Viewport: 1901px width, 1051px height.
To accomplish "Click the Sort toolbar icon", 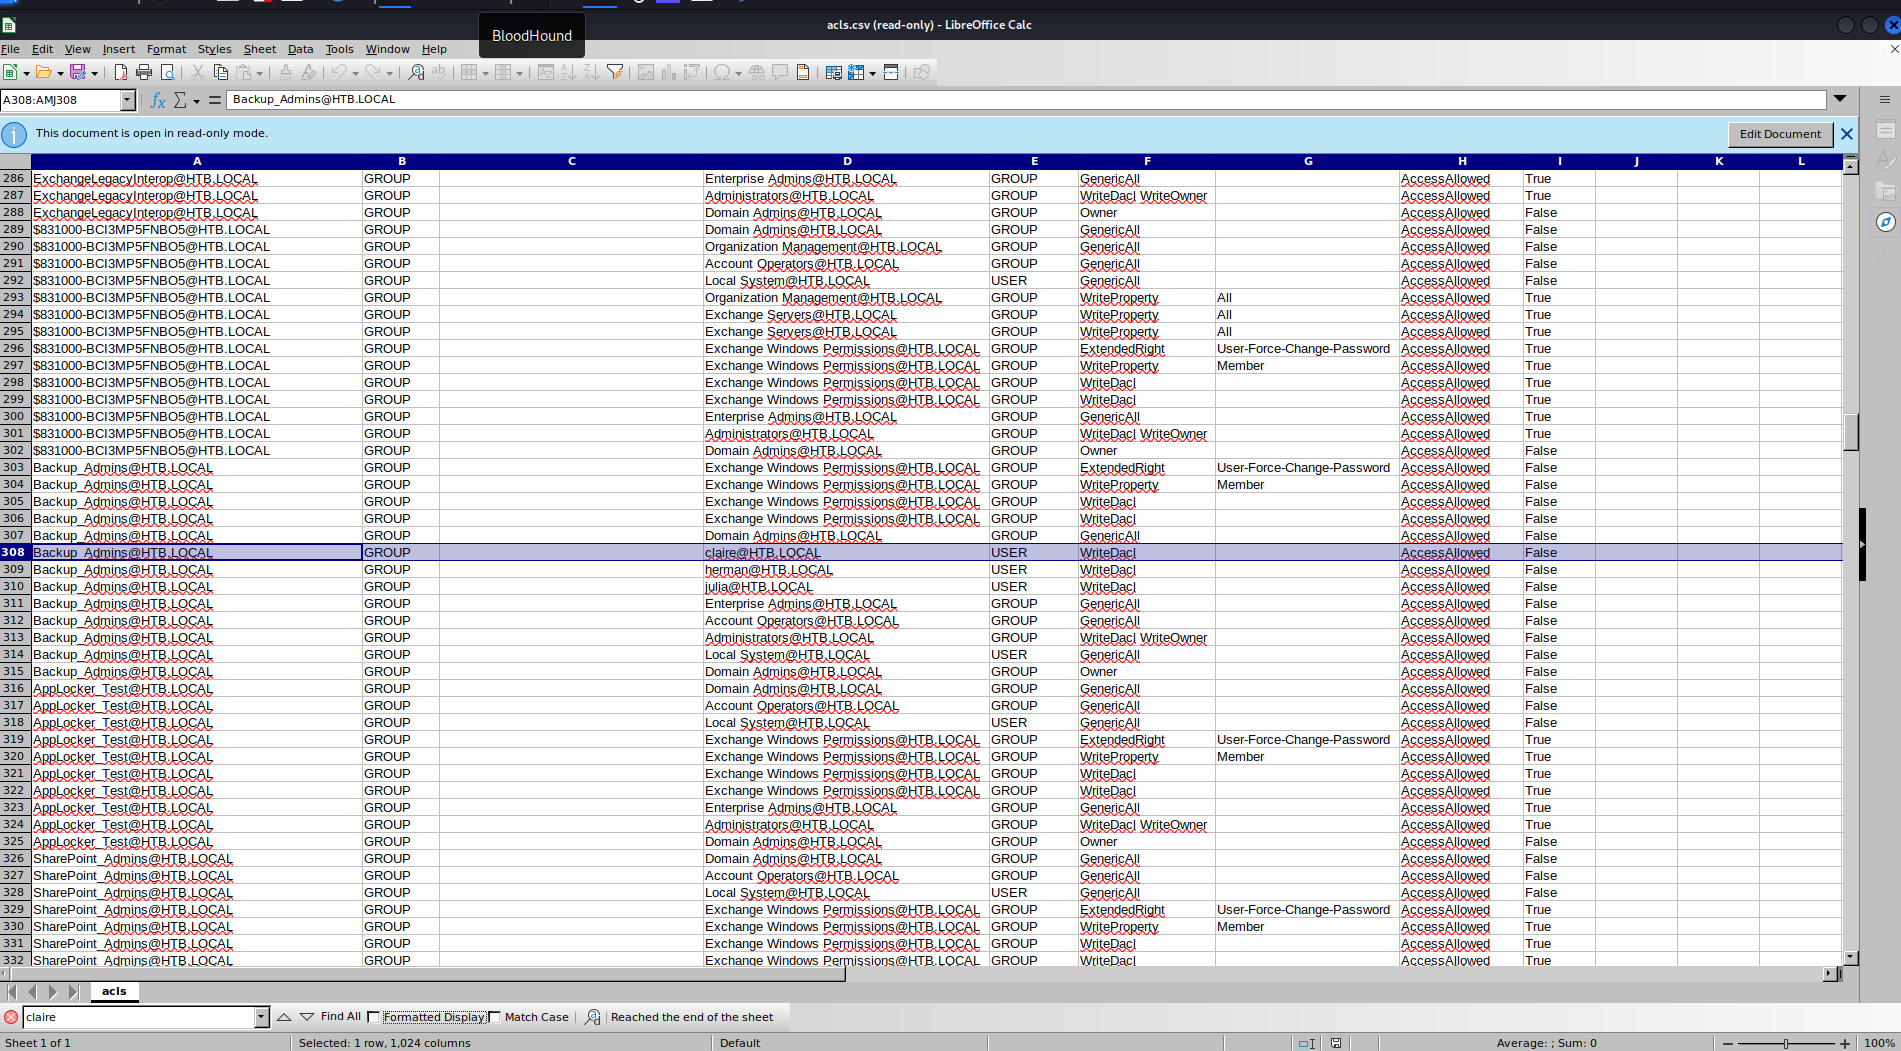I will (546, 72).
